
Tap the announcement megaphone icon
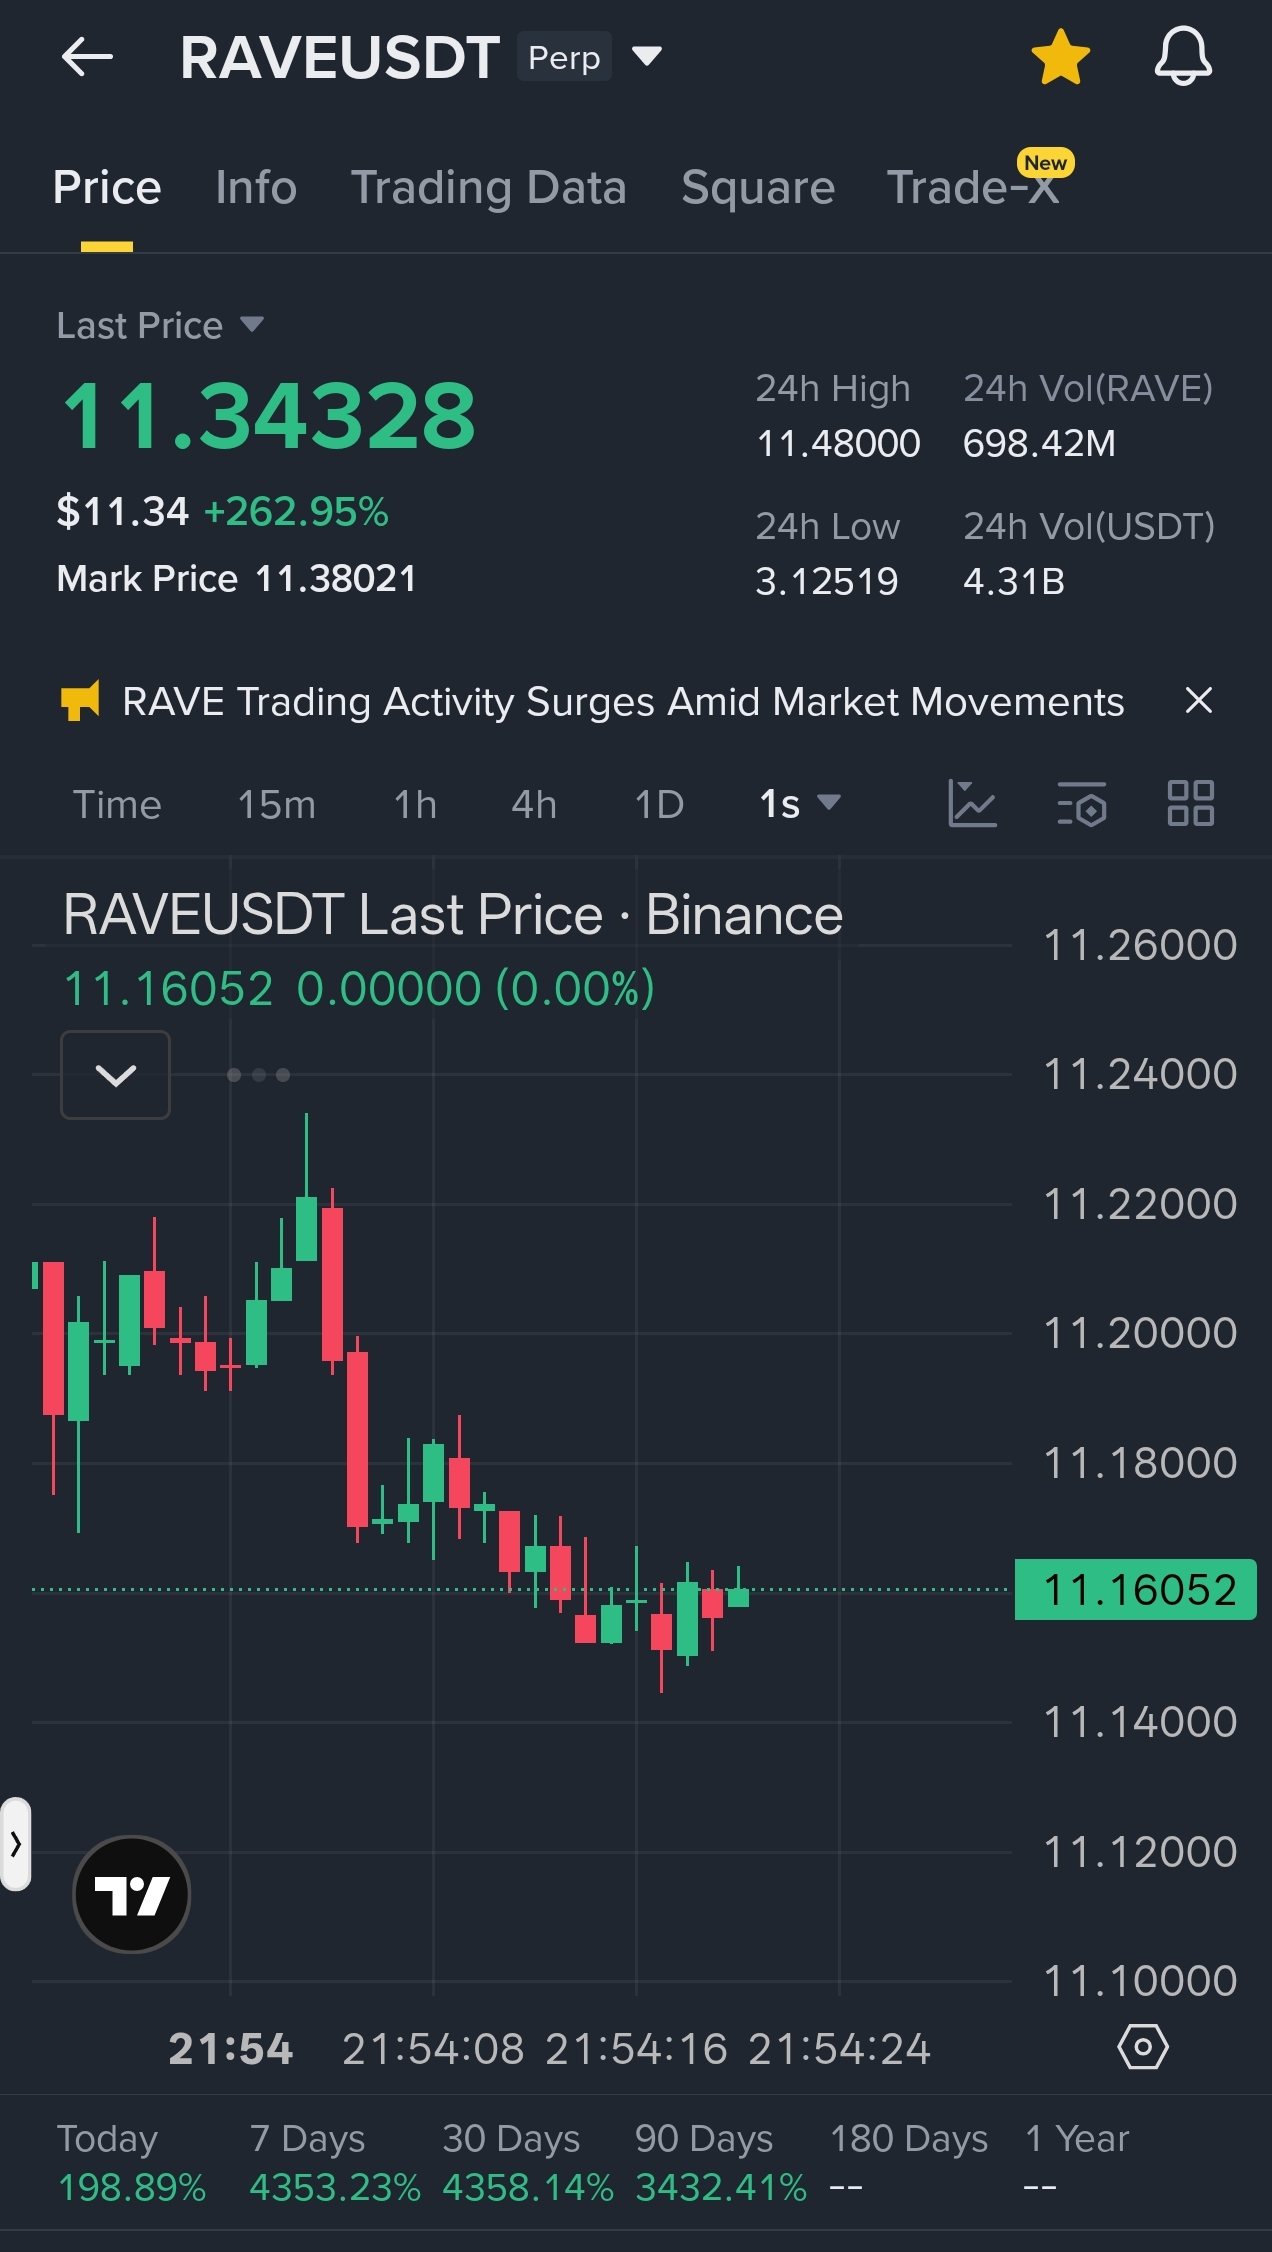click(x=80, y=701)
